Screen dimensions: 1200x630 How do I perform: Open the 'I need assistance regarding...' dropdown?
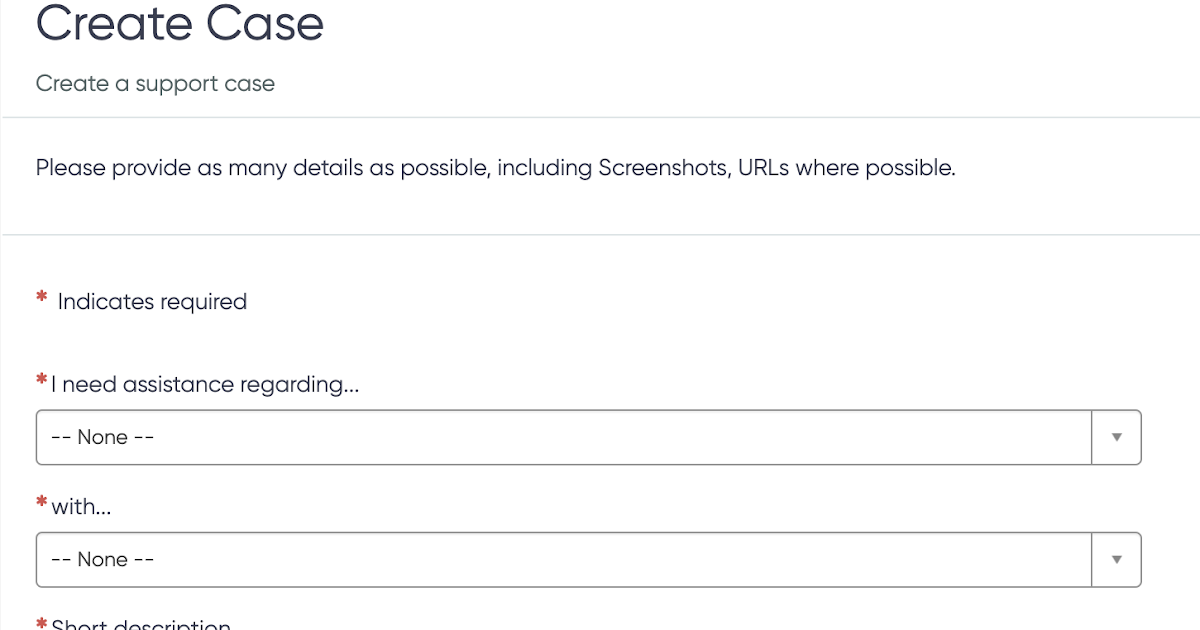pyautogui.click(x=564, y=437)
